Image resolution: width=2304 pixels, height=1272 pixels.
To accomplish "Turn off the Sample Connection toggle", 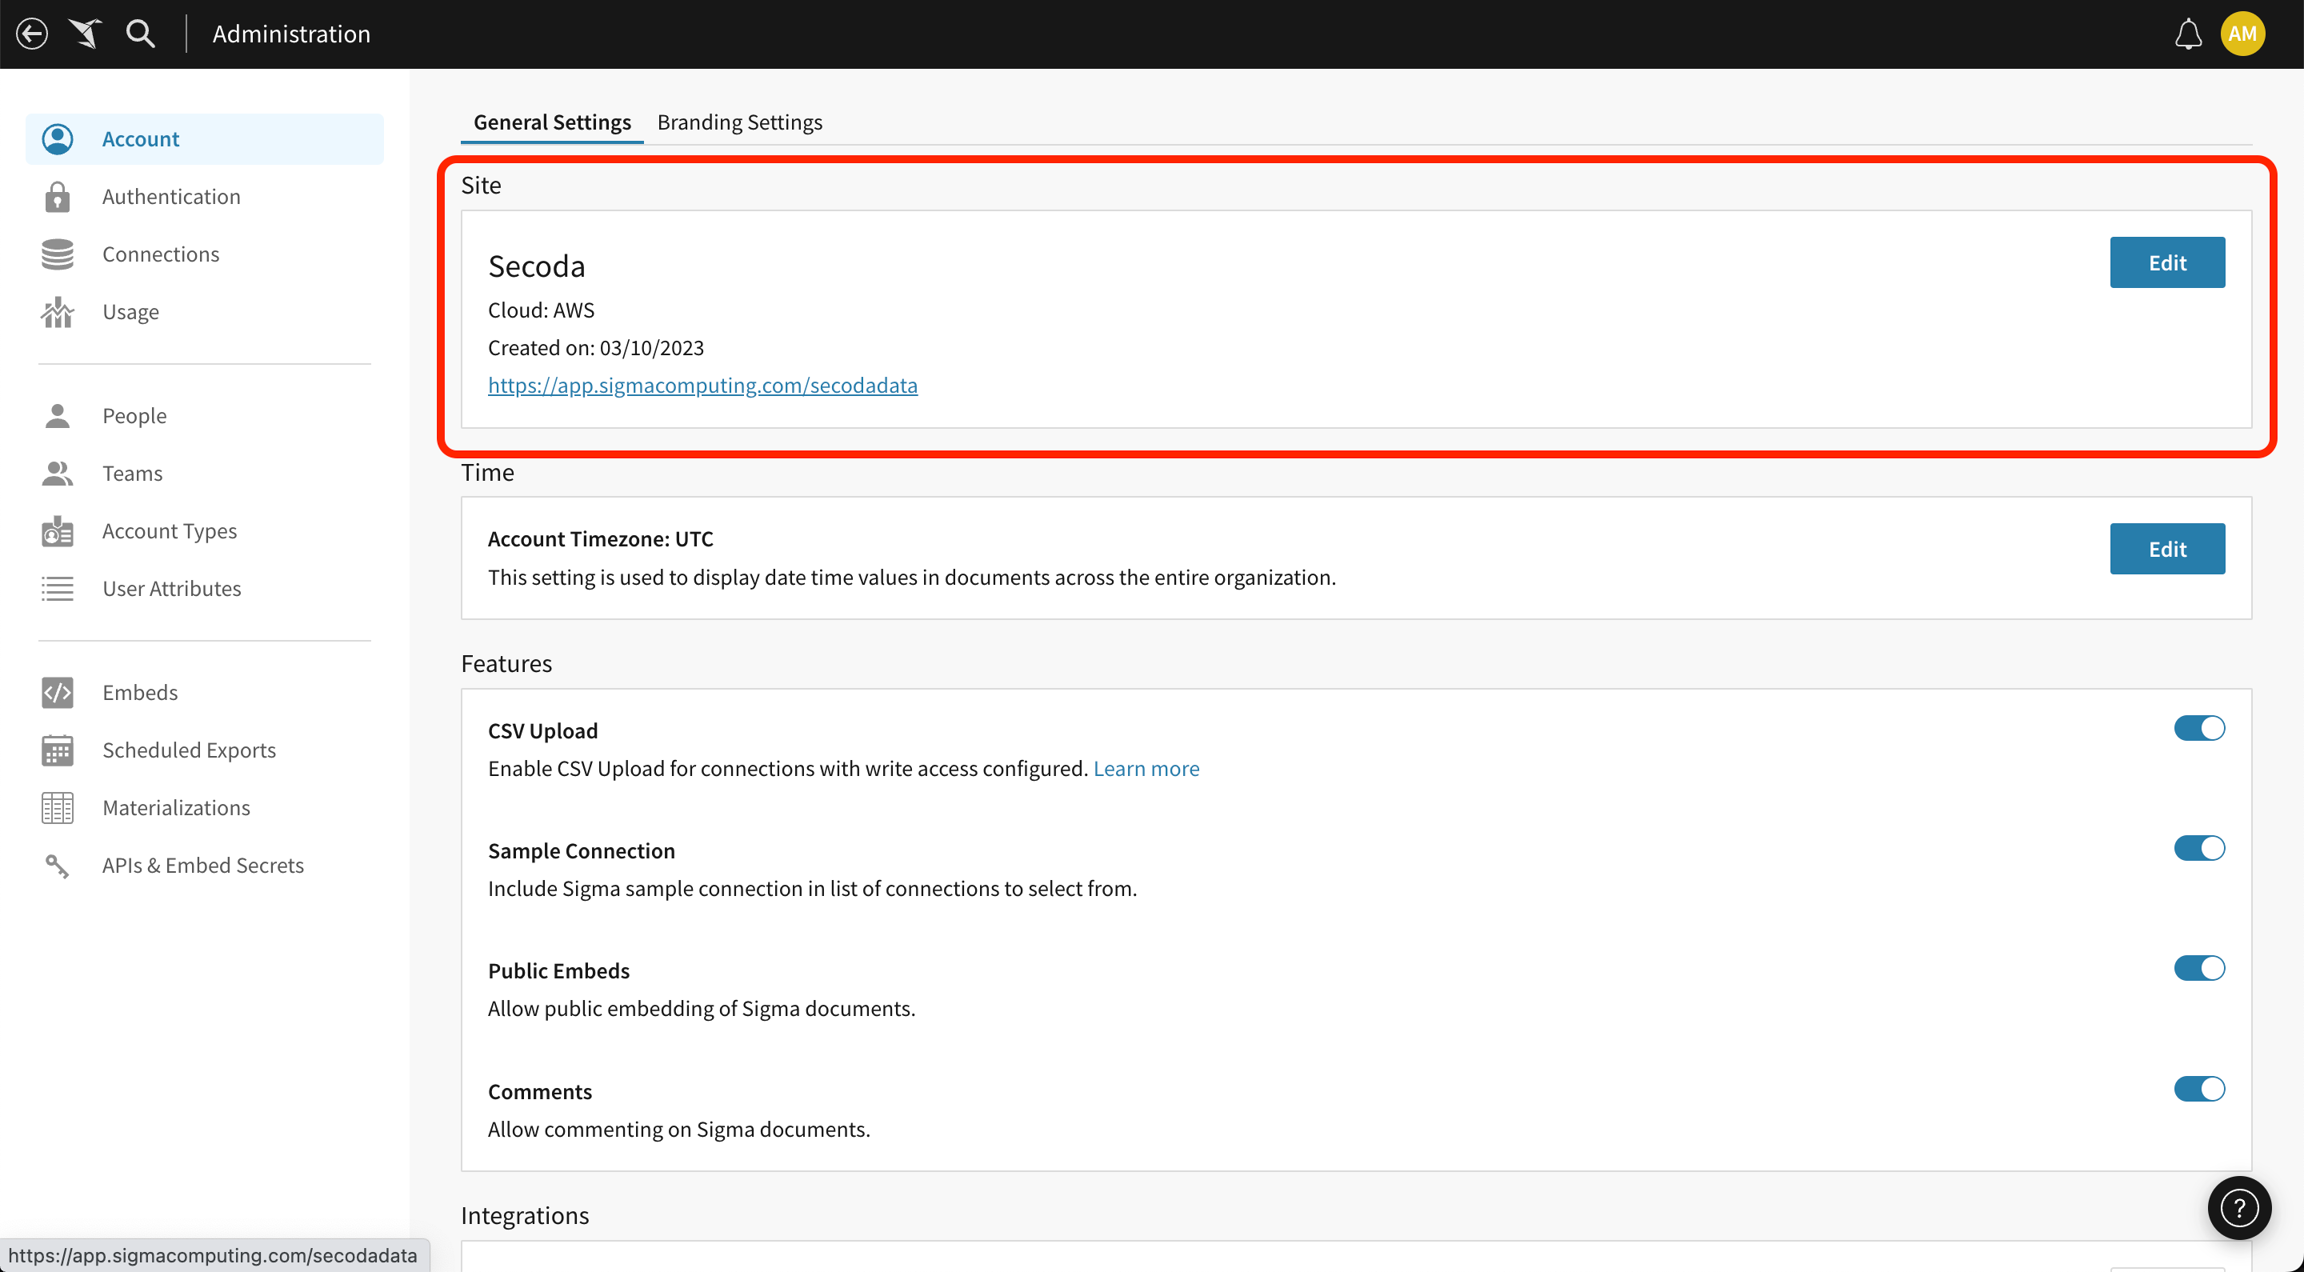I will pos(2199,848).
